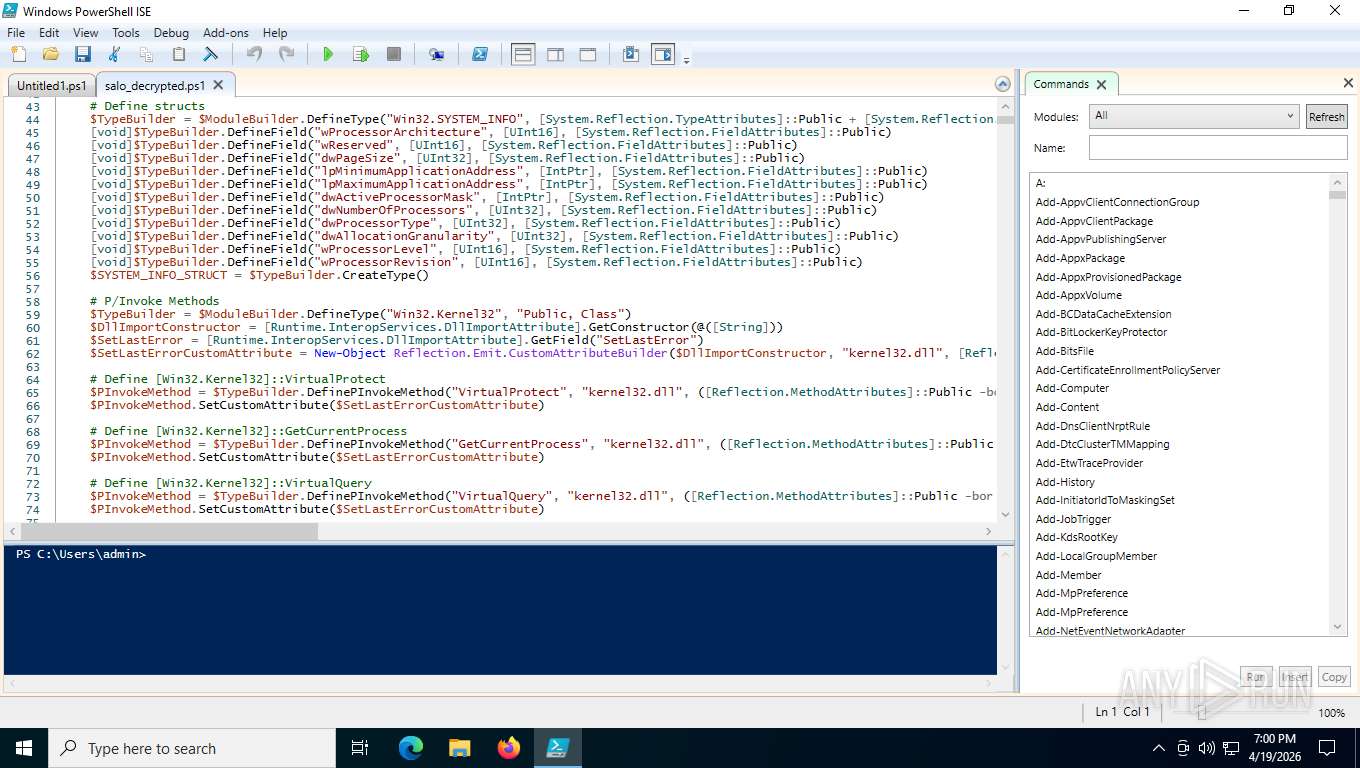Collapse the script pane with the round arrow
This screenshot has height=768, width=1360.
point(1003,85)
